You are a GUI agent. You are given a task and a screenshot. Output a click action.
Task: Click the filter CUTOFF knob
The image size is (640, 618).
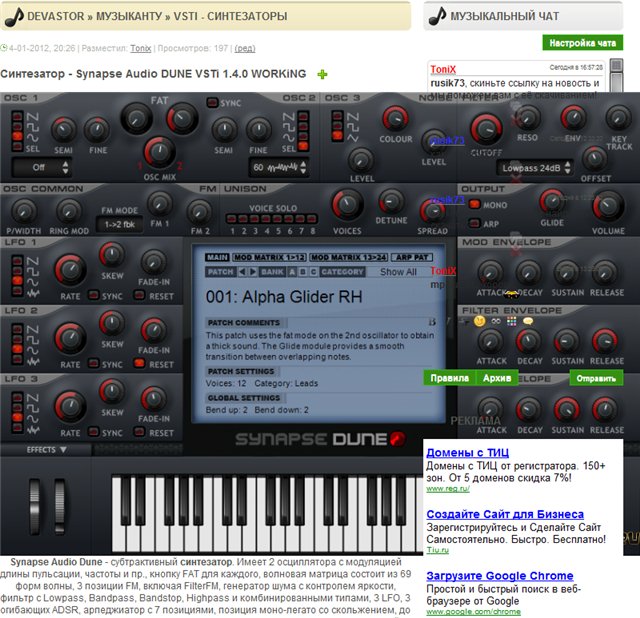point(486,130)
